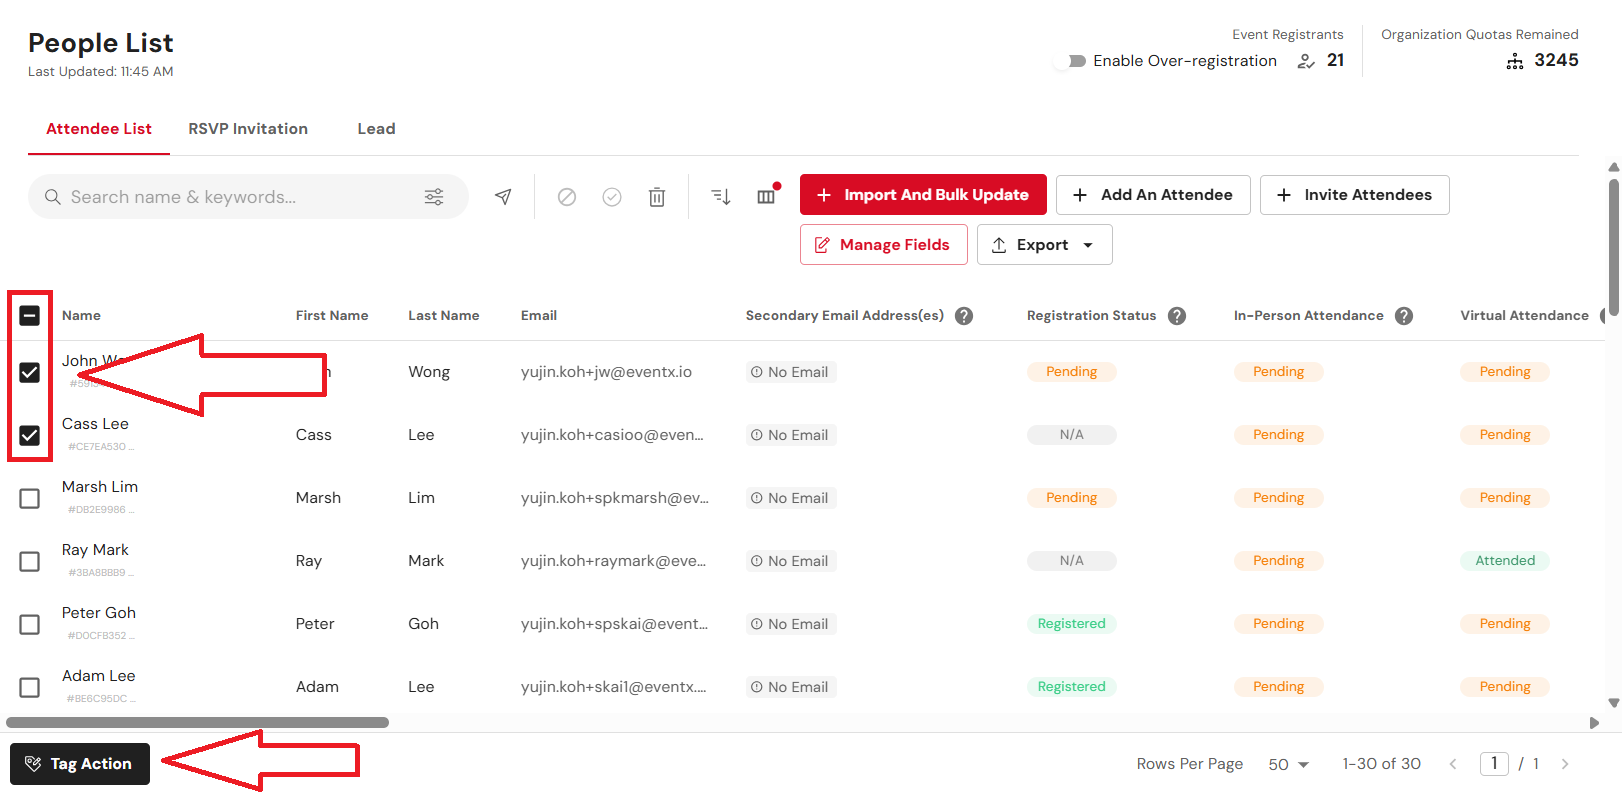Click the block/ban circle icon
Screen dimensions: 1622x792
tap(567, 197)
